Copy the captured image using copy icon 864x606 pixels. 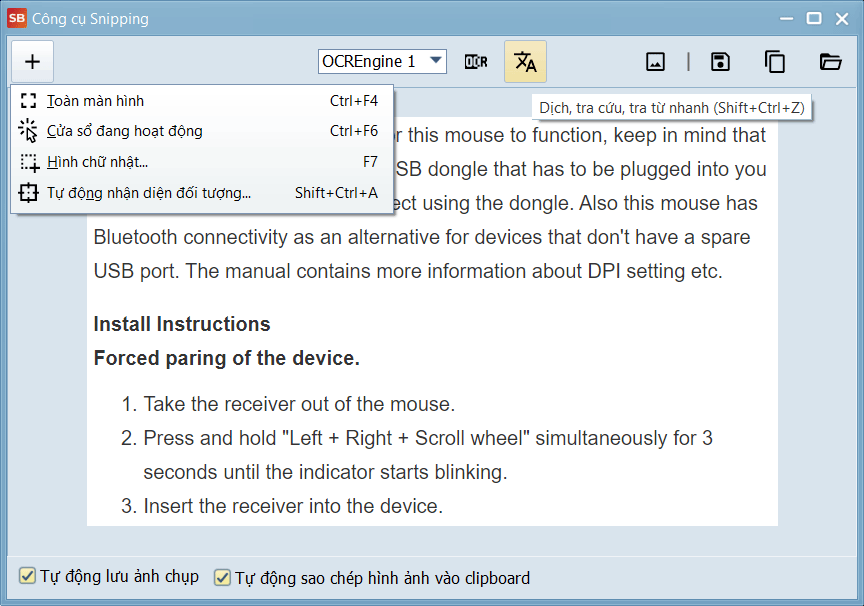click(x=775, y=62)
